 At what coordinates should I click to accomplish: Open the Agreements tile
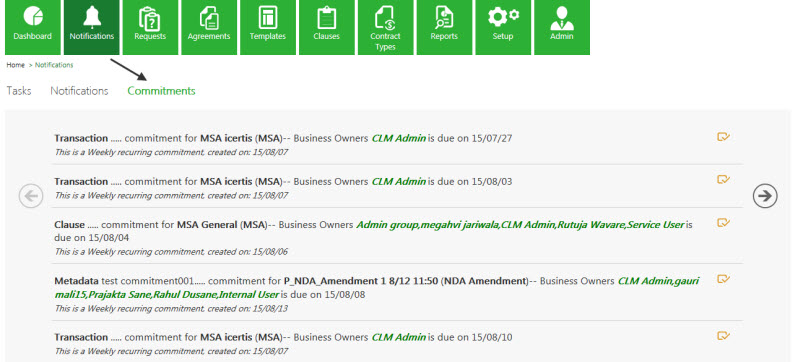pos(209,27)
